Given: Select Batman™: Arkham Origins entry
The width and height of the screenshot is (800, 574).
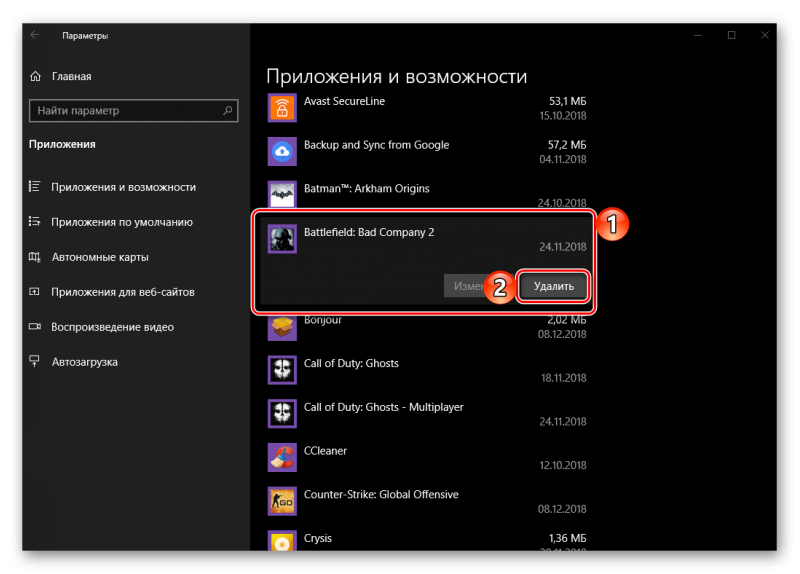Looking at the screenshot, I should (x=367, y=189).
